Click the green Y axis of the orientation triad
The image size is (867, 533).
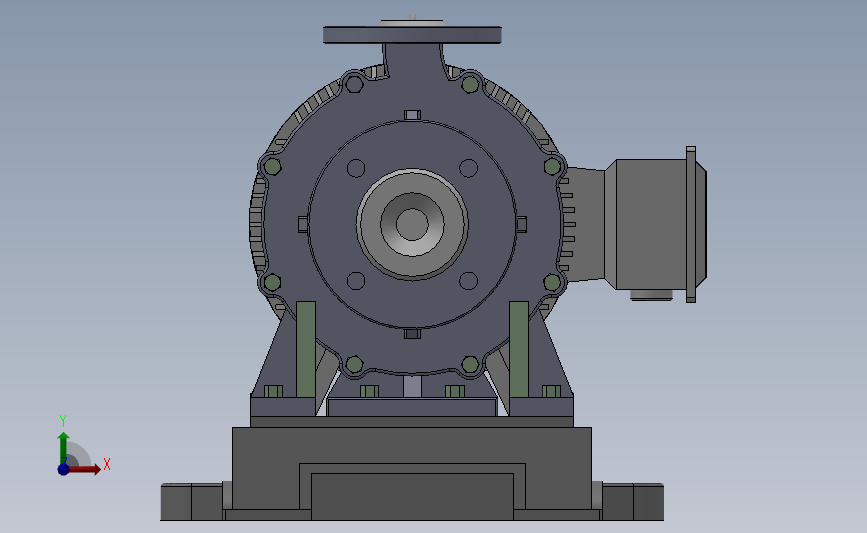click(x=64, y=448)
